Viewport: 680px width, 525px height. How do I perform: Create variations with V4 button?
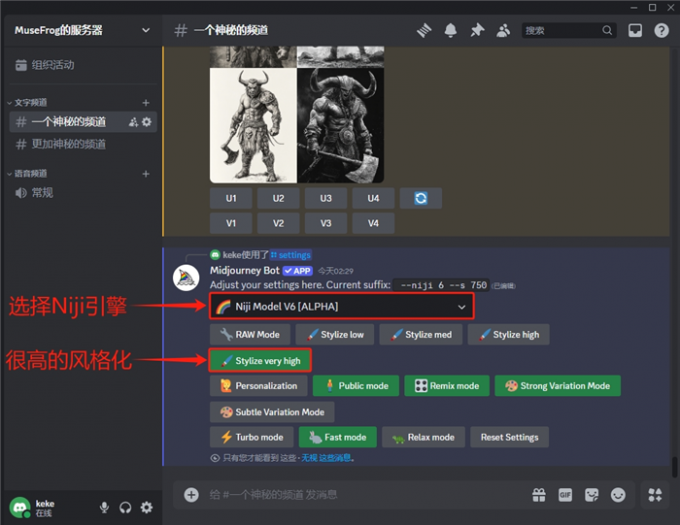373,223
